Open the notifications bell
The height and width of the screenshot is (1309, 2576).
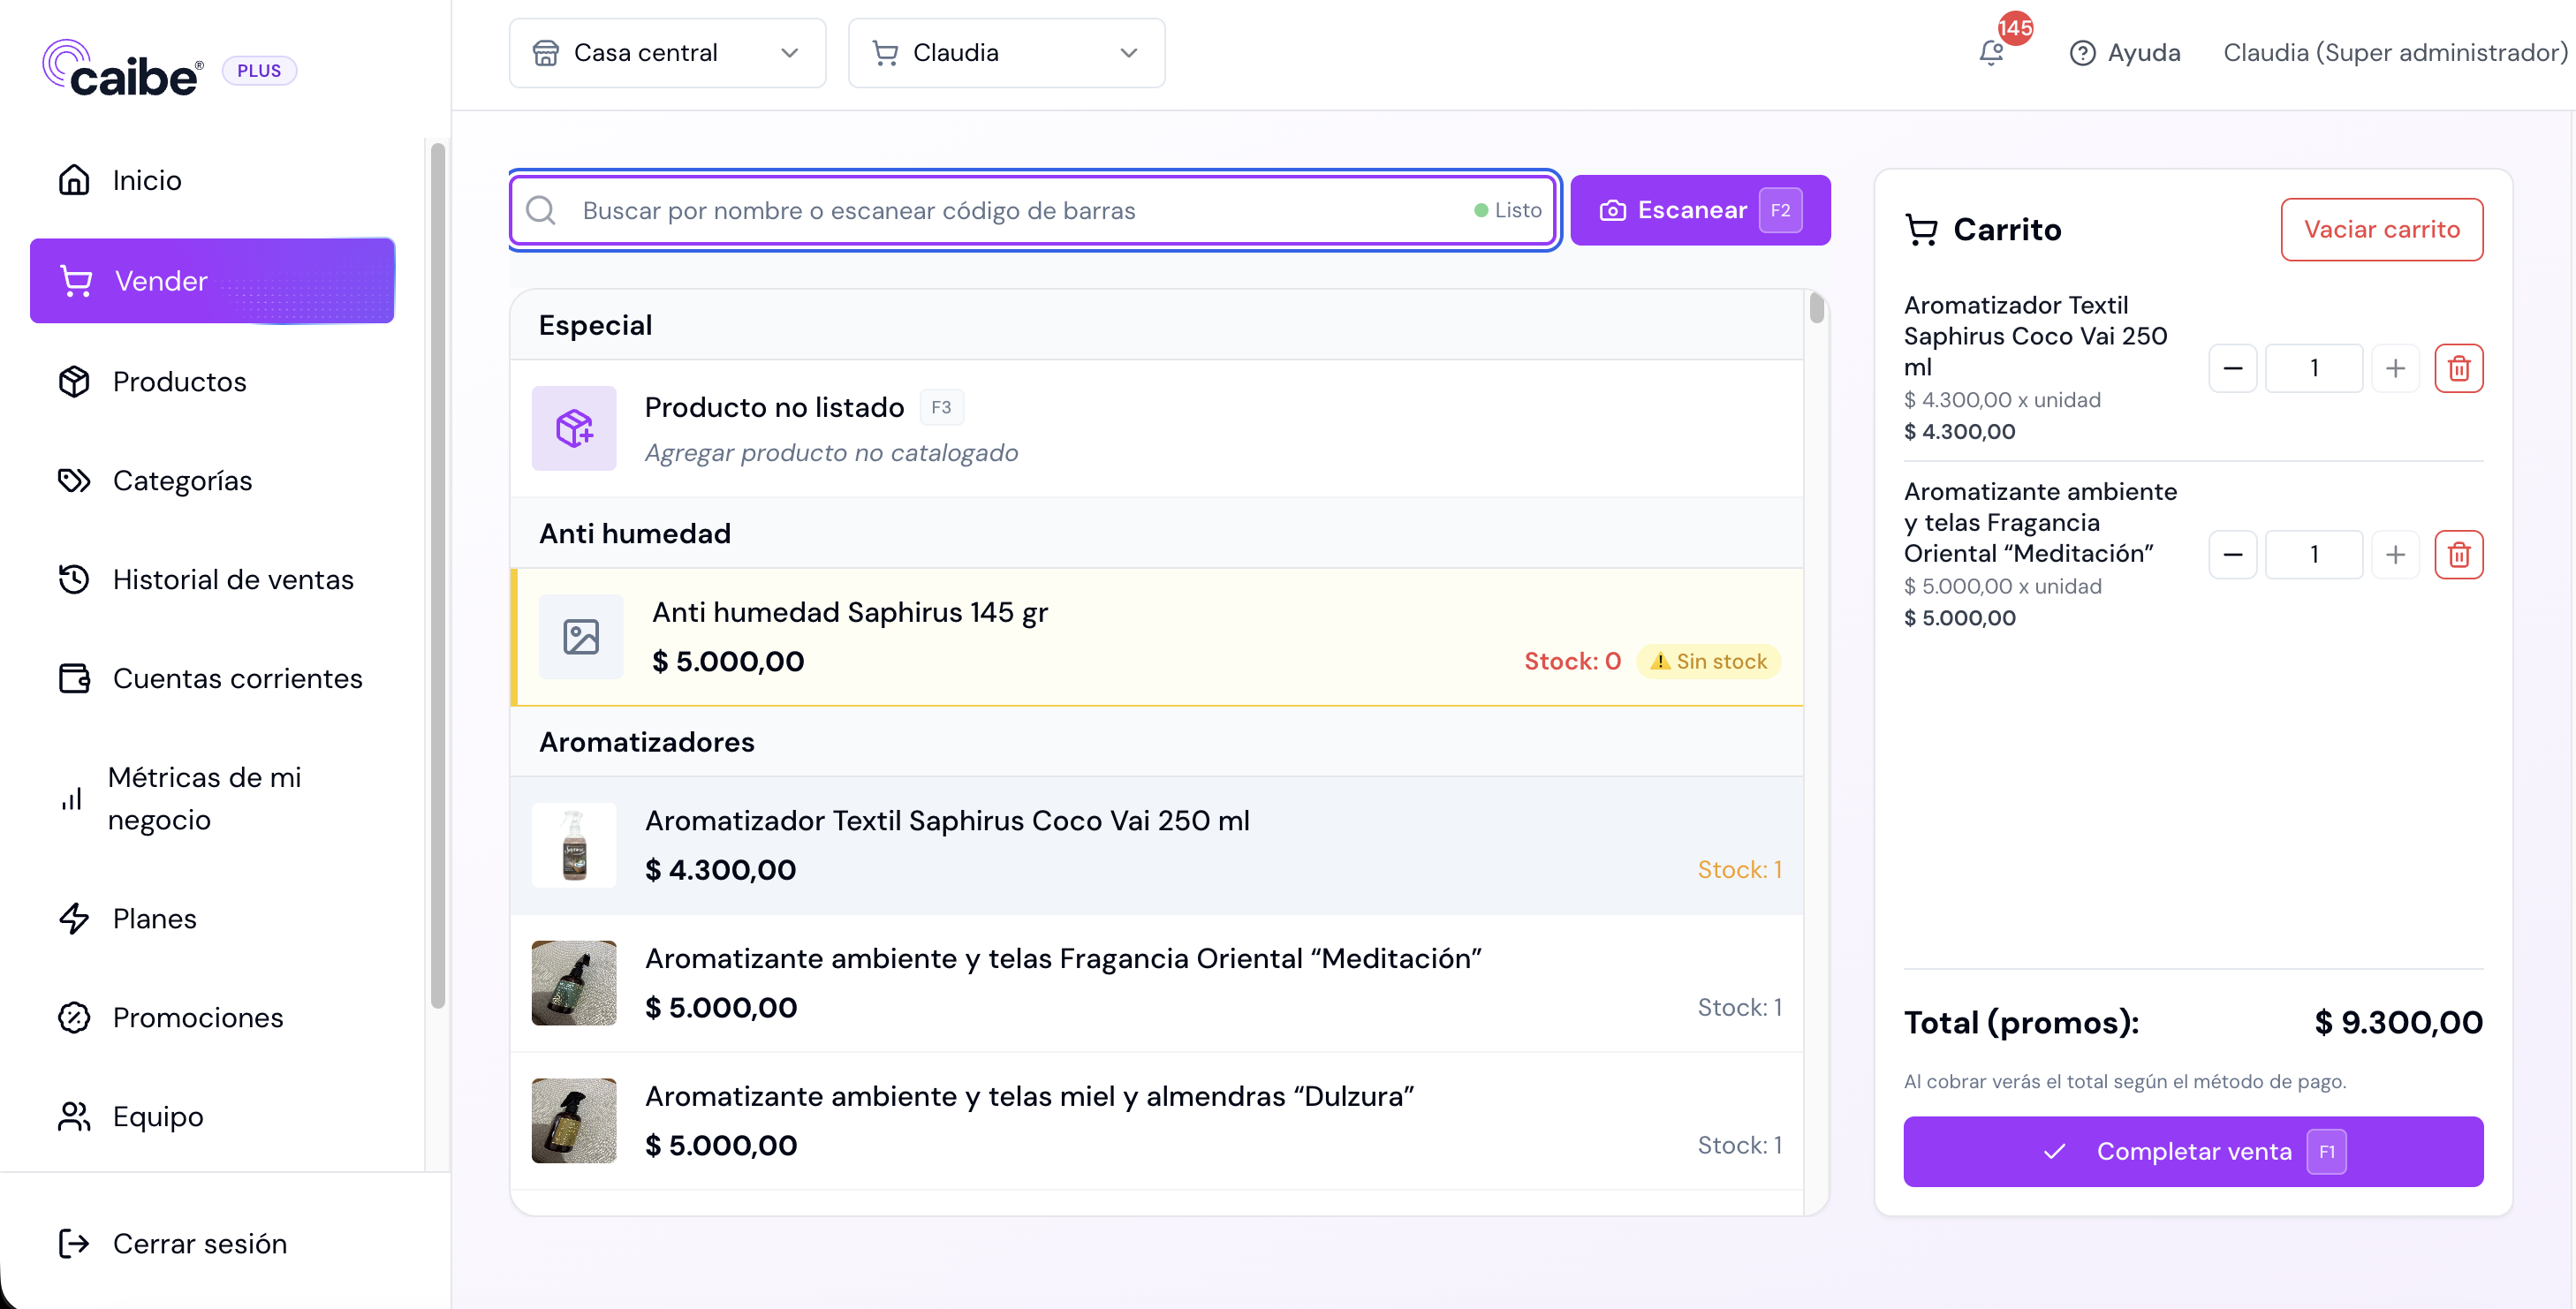1991,52
